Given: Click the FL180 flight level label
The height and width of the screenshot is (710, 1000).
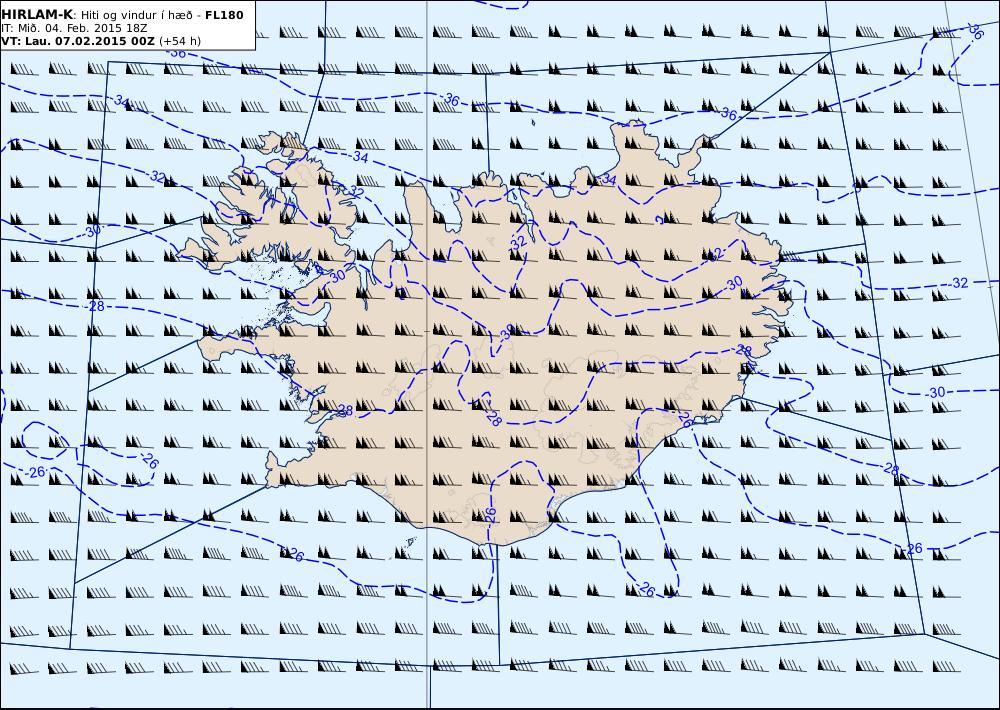Looking at the screenshot, I should tap(224, 15).
